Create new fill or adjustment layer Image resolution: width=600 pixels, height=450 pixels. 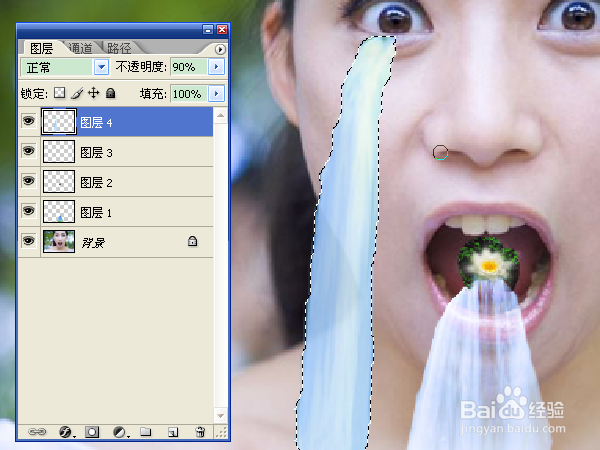point(120,432)
